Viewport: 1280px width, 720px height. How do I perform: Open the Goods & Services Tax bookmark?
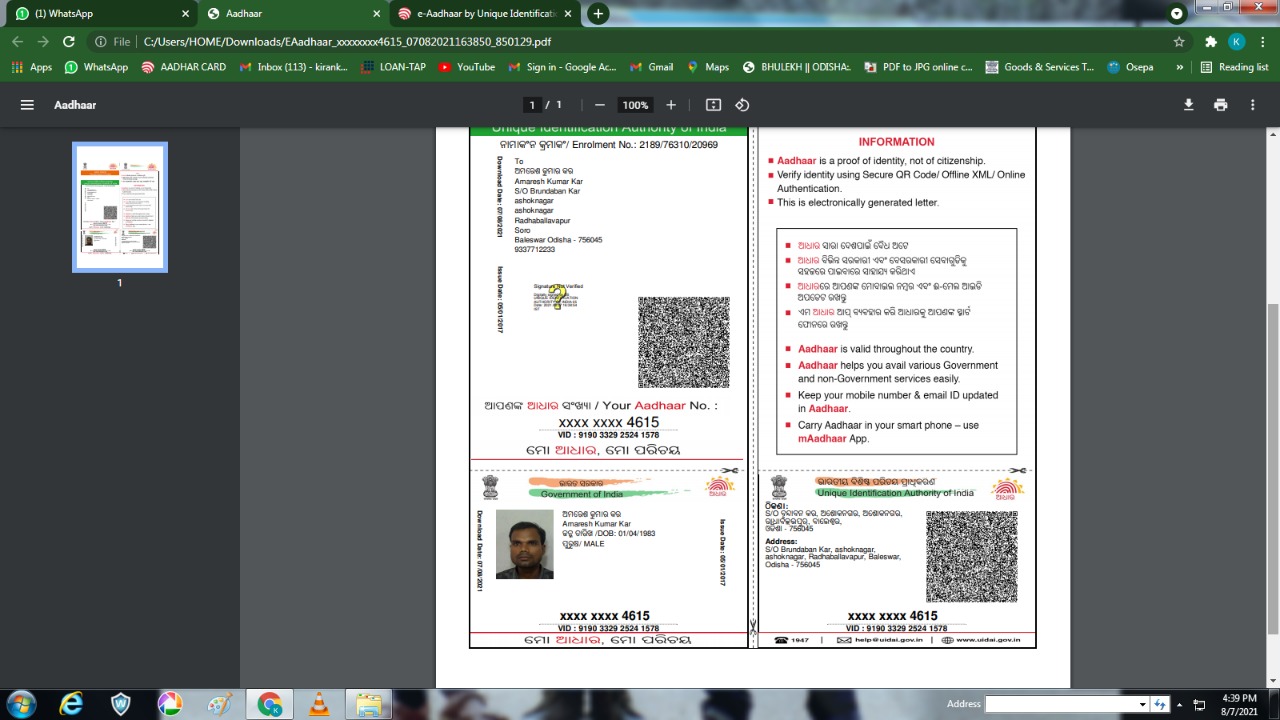(x=1040, y=67)
